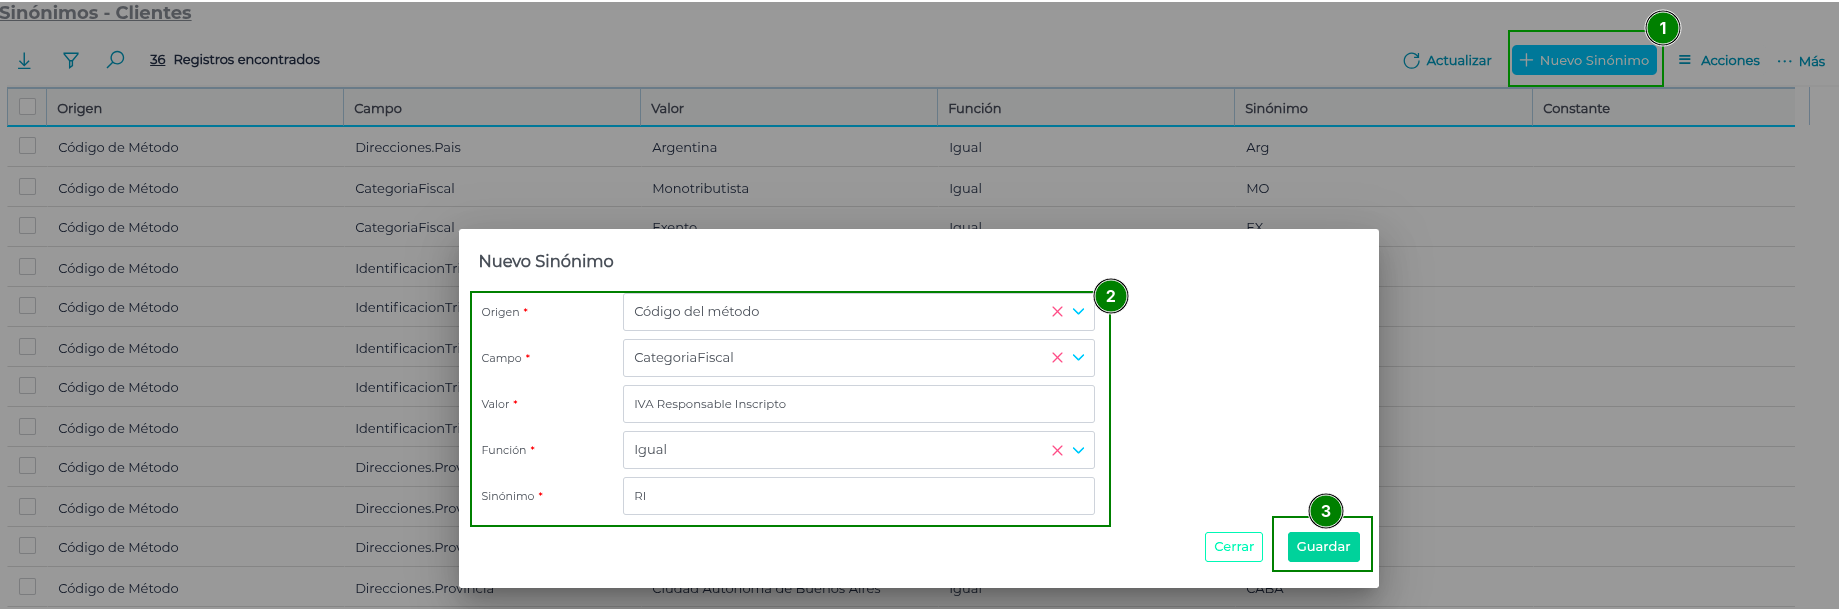This screenshot has width=1841, height=609.
Task: Check the Argentina row checkbox
Action: [27, 146]
